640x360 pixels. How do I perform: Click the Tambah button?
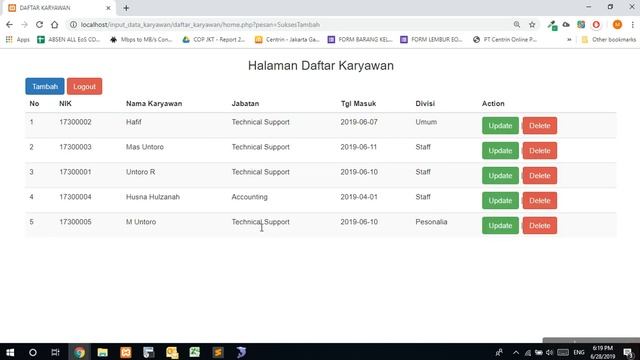click(x=45, y=87)
